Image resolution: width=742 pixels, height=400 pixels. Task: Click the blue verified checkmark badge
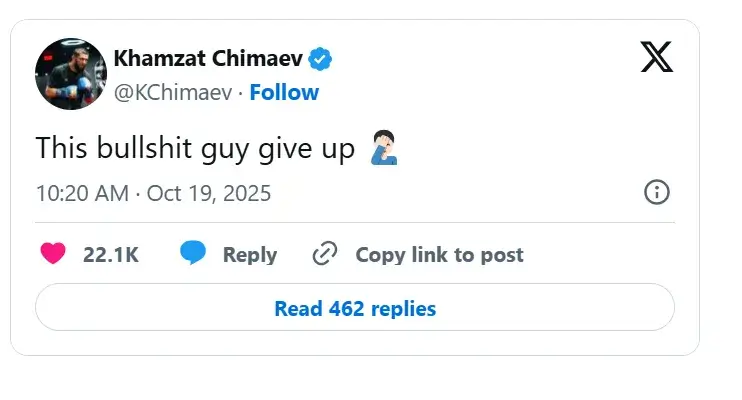coord(320,60)
